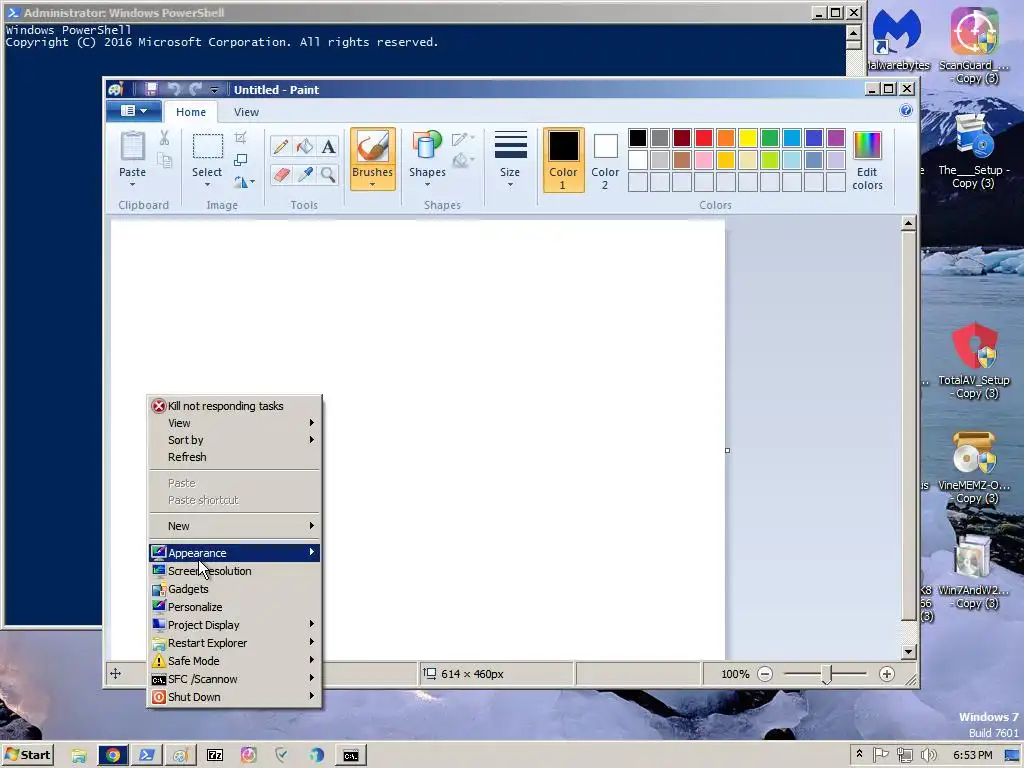This screenshot has height=768, width=1024.
Task: Click the zoom slider handle
Action: [826, 675]
